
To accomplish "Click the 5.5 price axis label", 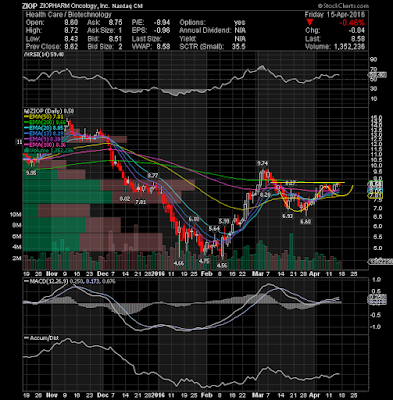I will (378, 237).
